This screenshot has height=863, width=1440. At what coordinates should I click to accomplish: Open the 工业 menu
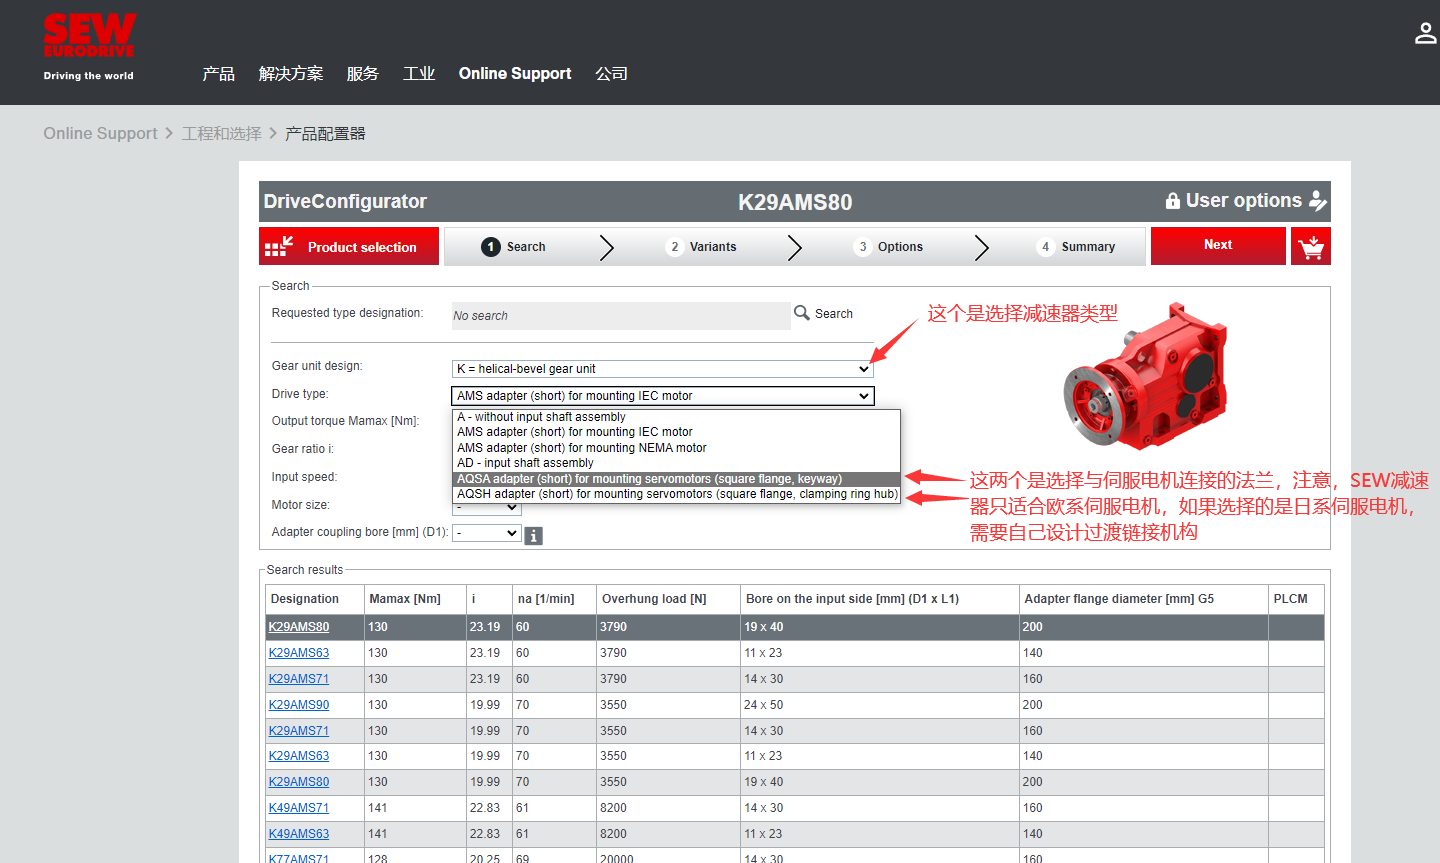(x=419, y=73)
